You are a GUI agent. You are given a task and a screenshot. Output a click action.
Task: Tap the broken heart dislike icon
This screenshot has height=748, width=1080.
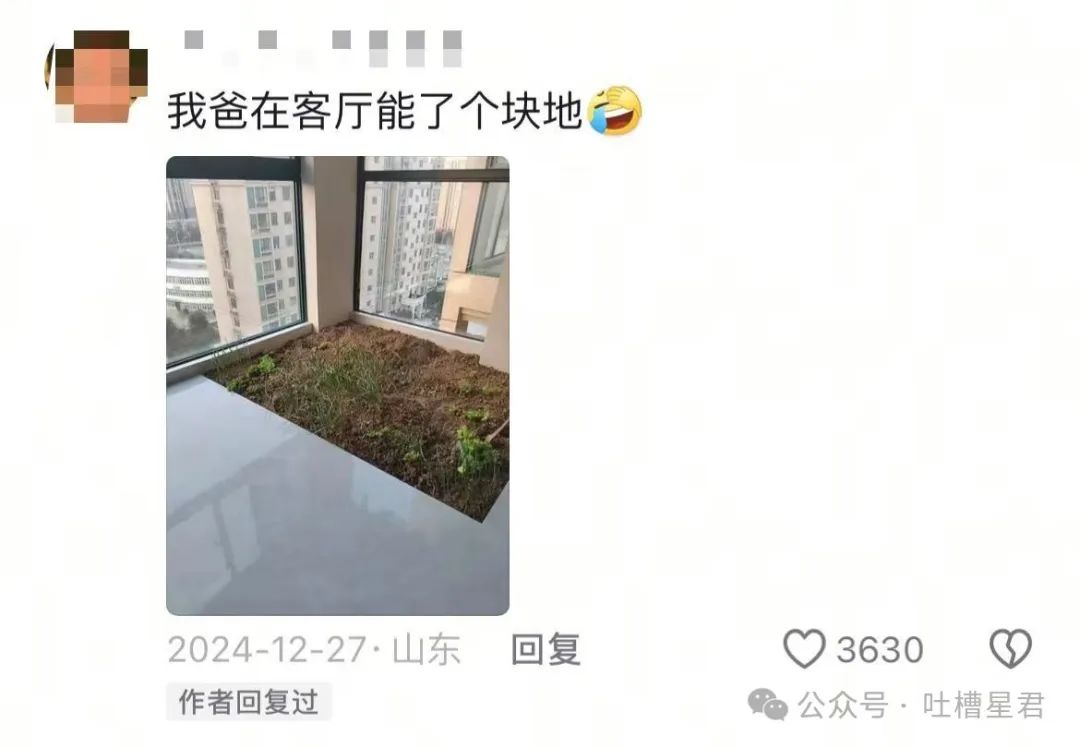(x=1010, y=649)
